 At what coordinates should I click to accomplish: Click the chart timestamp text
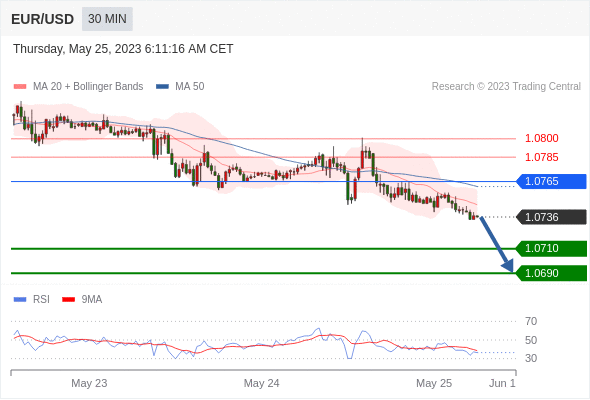click(123, 49)
